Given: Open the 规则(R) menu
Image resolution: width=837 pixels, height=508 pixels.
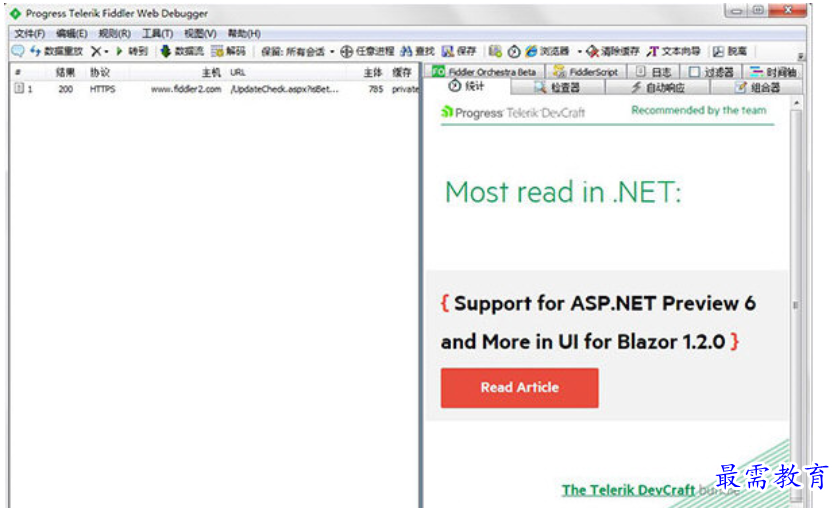Looking at the screenshot, I should (114, 33).
